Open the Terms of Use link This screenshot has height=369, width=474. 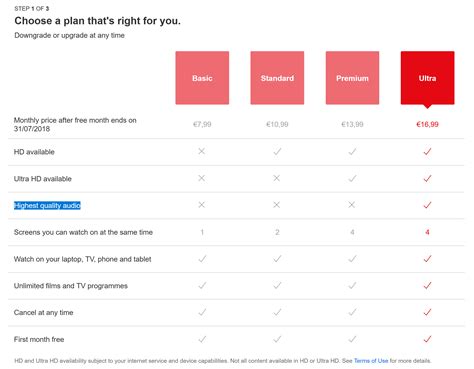371,361
